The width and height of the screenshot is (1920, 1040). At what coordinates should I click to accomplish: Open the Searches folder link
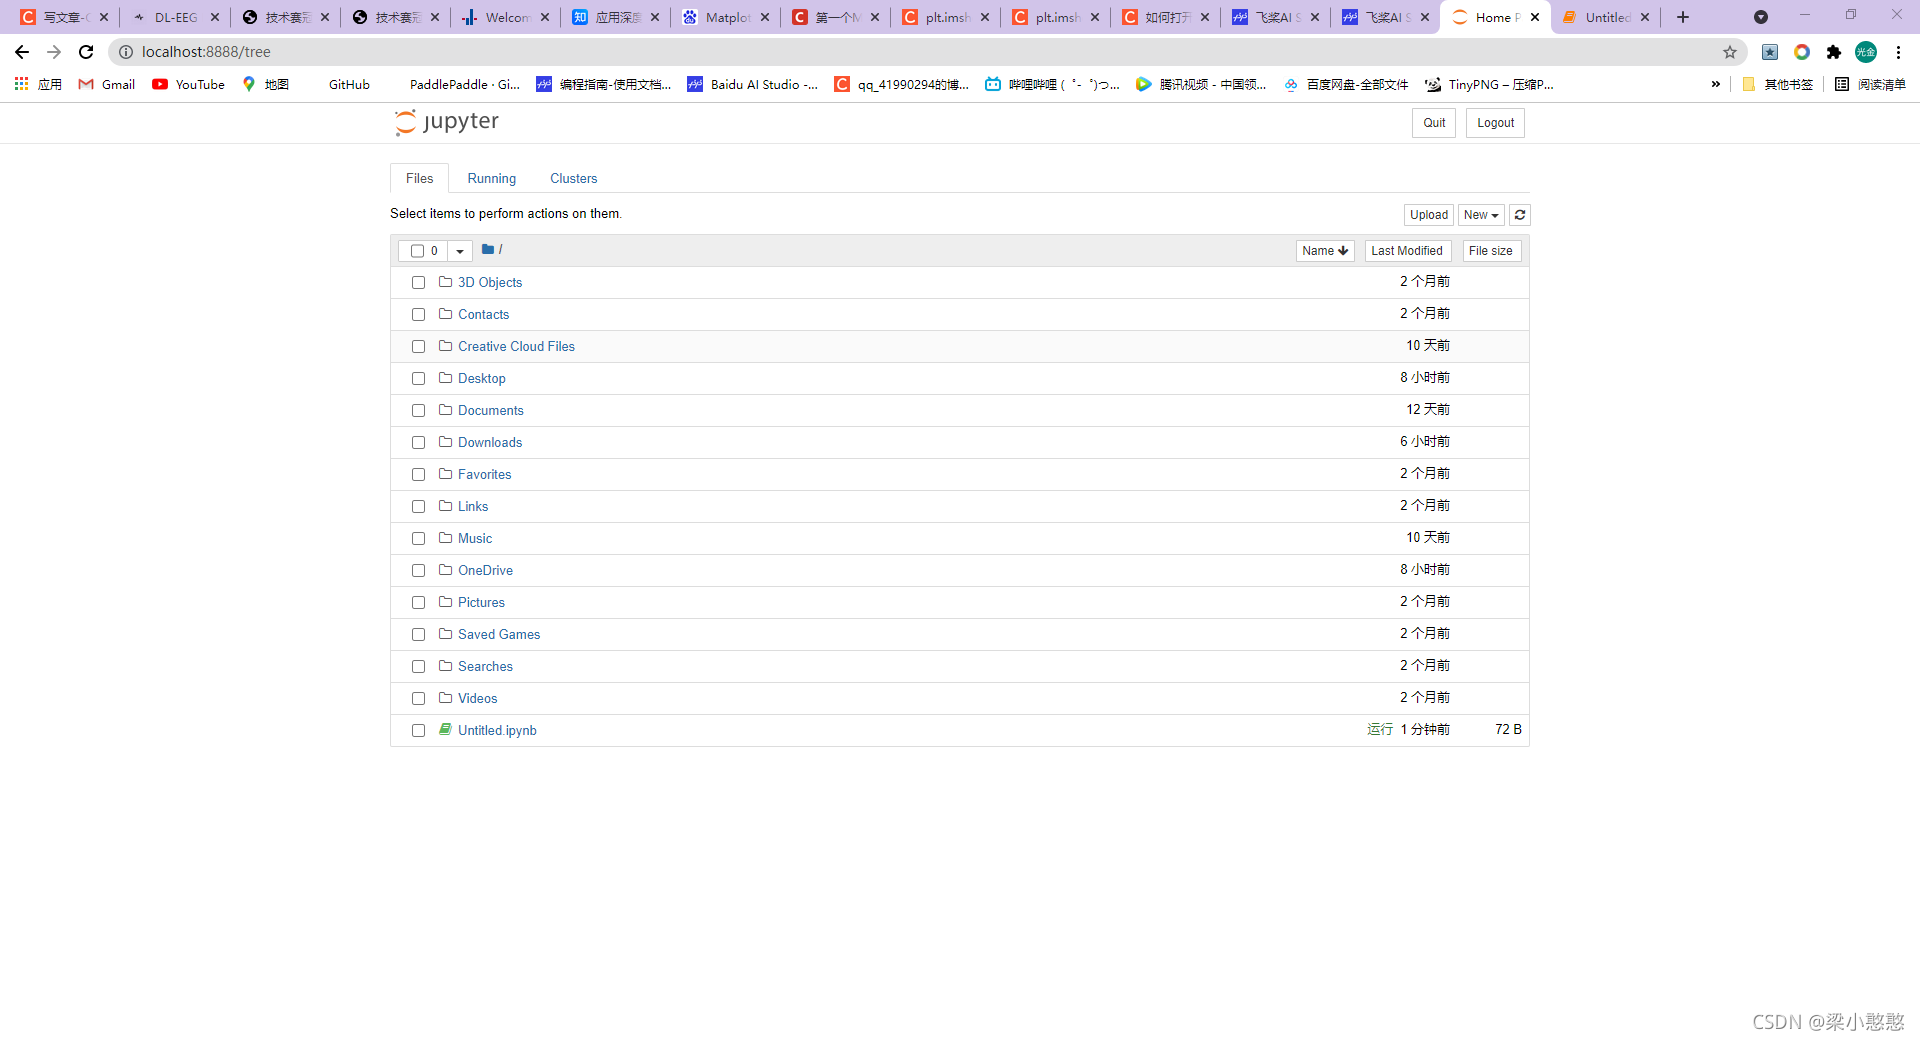(x=485, y=667)
